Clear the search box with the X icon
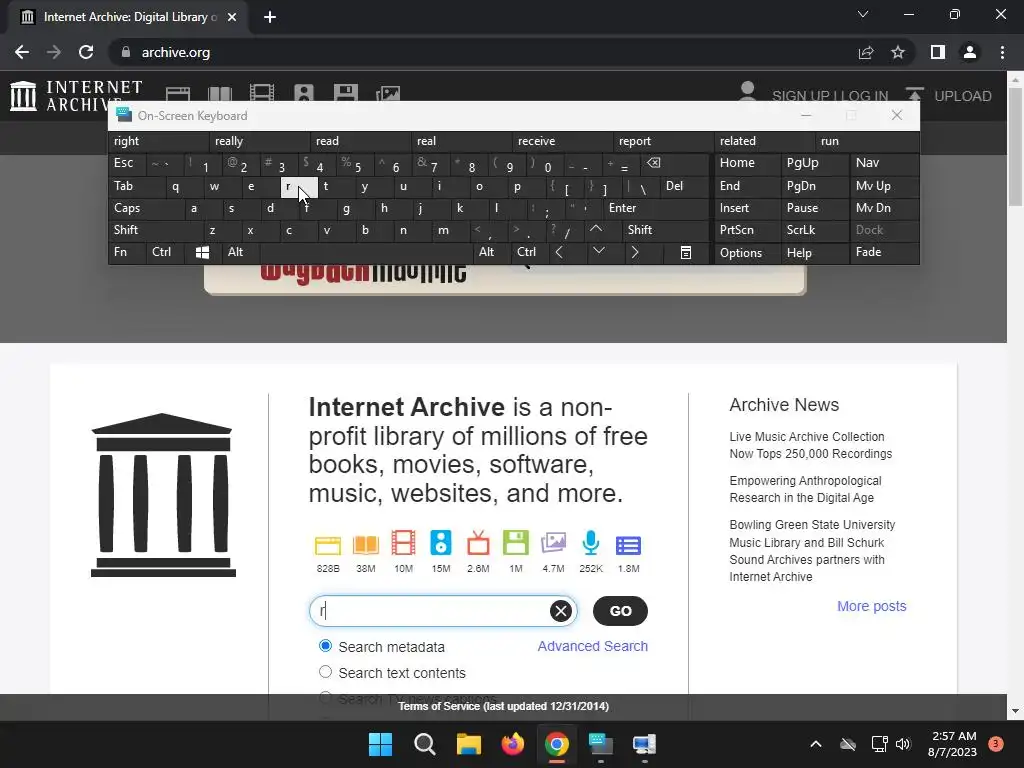 pyautogui.click(x=560, y=611)
